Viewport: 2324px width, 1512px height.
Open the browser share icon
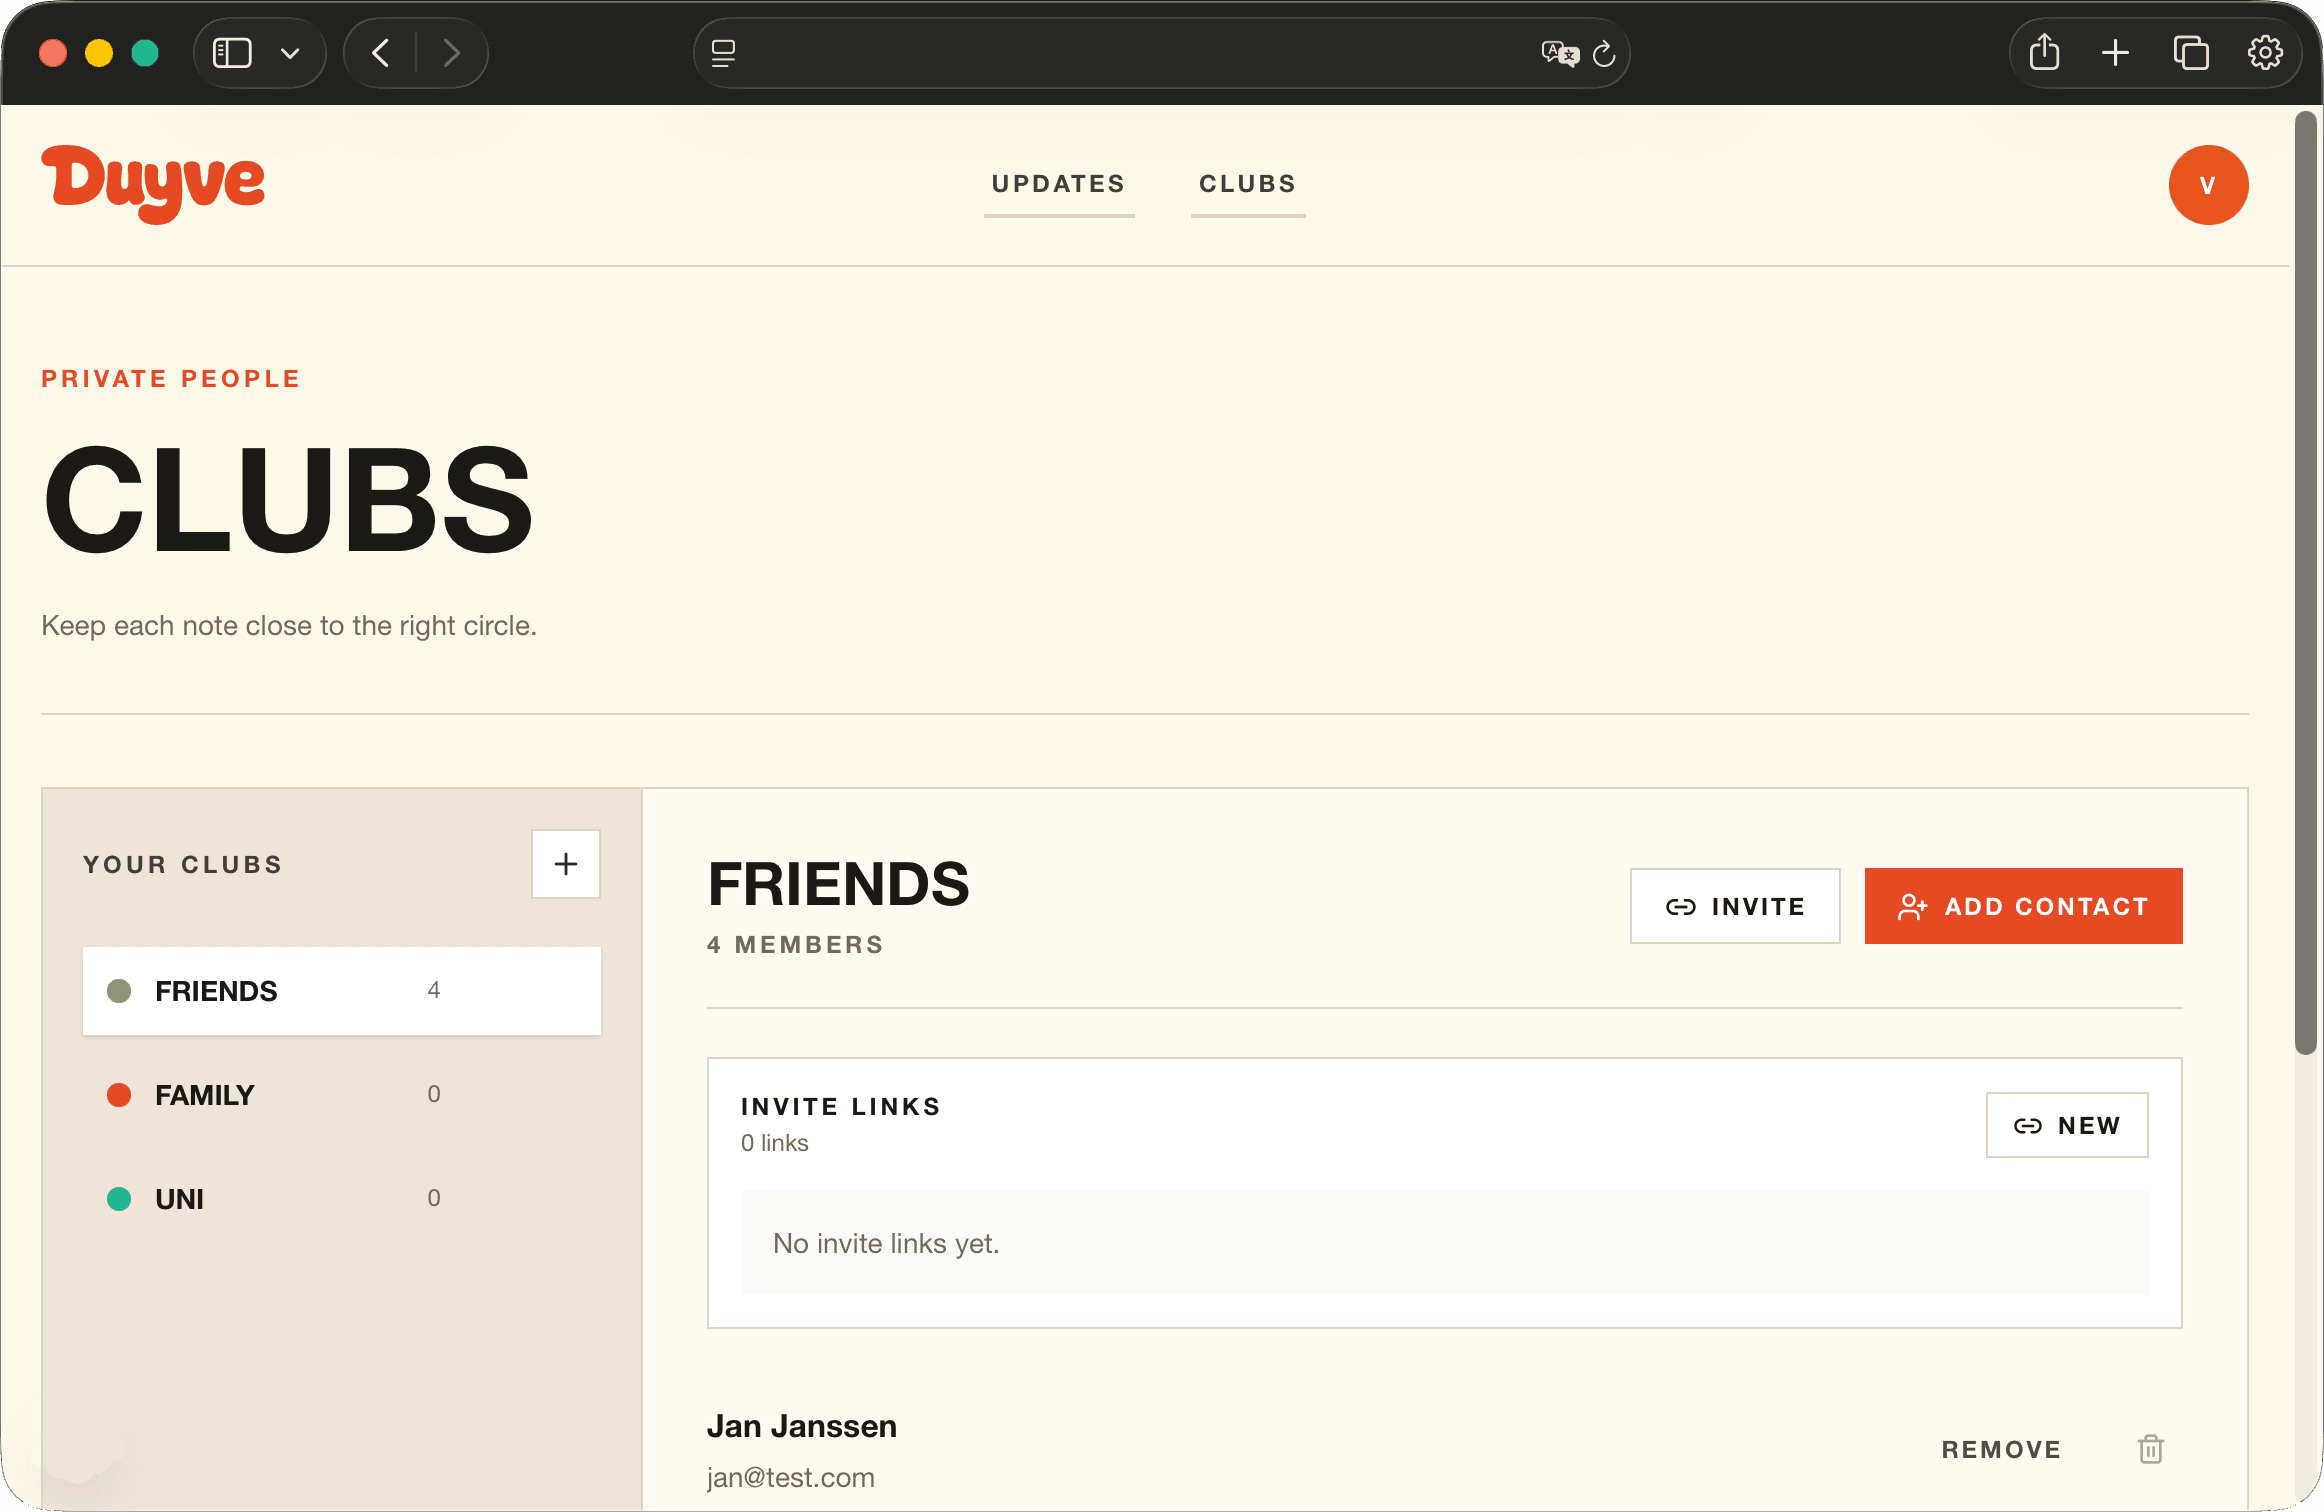point(2044,52)
